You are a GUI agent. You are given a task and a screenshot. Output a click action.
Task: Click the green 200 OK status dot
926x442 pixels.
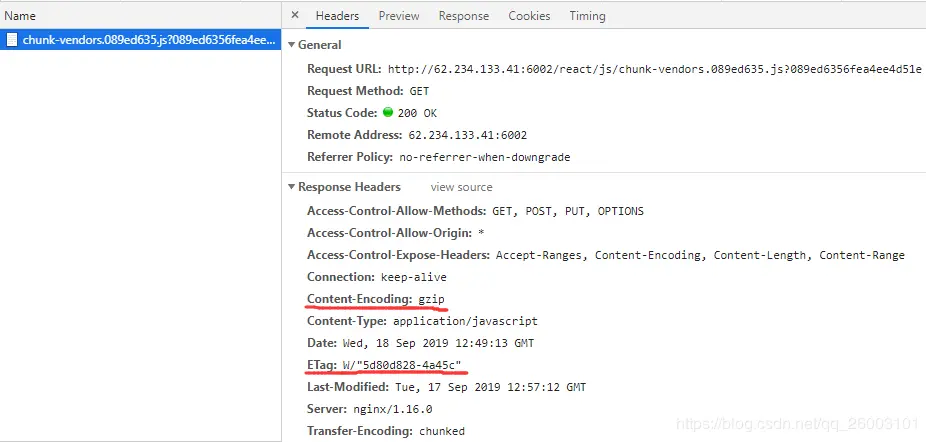[388, 112]
